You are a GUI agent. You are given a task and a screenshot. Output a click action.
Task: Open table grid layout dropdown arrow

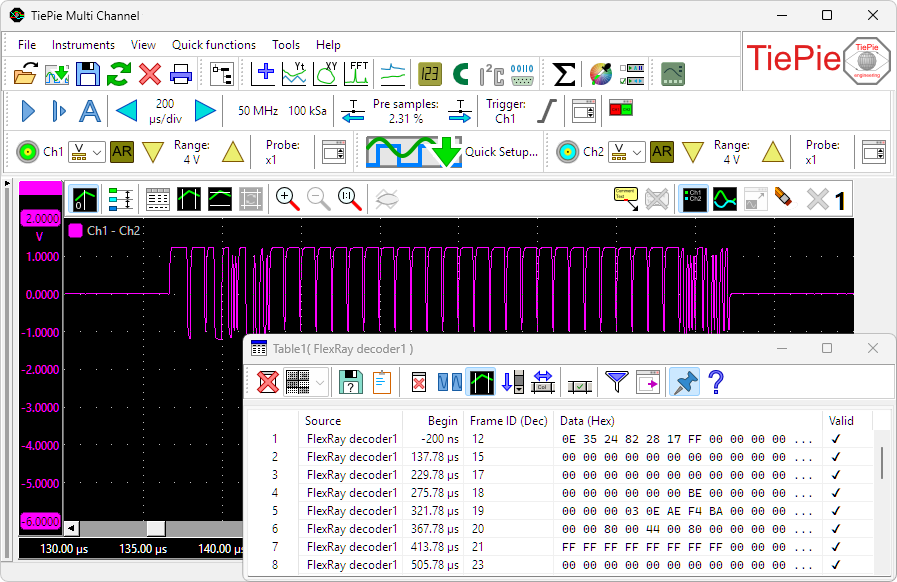coord(320,382)
